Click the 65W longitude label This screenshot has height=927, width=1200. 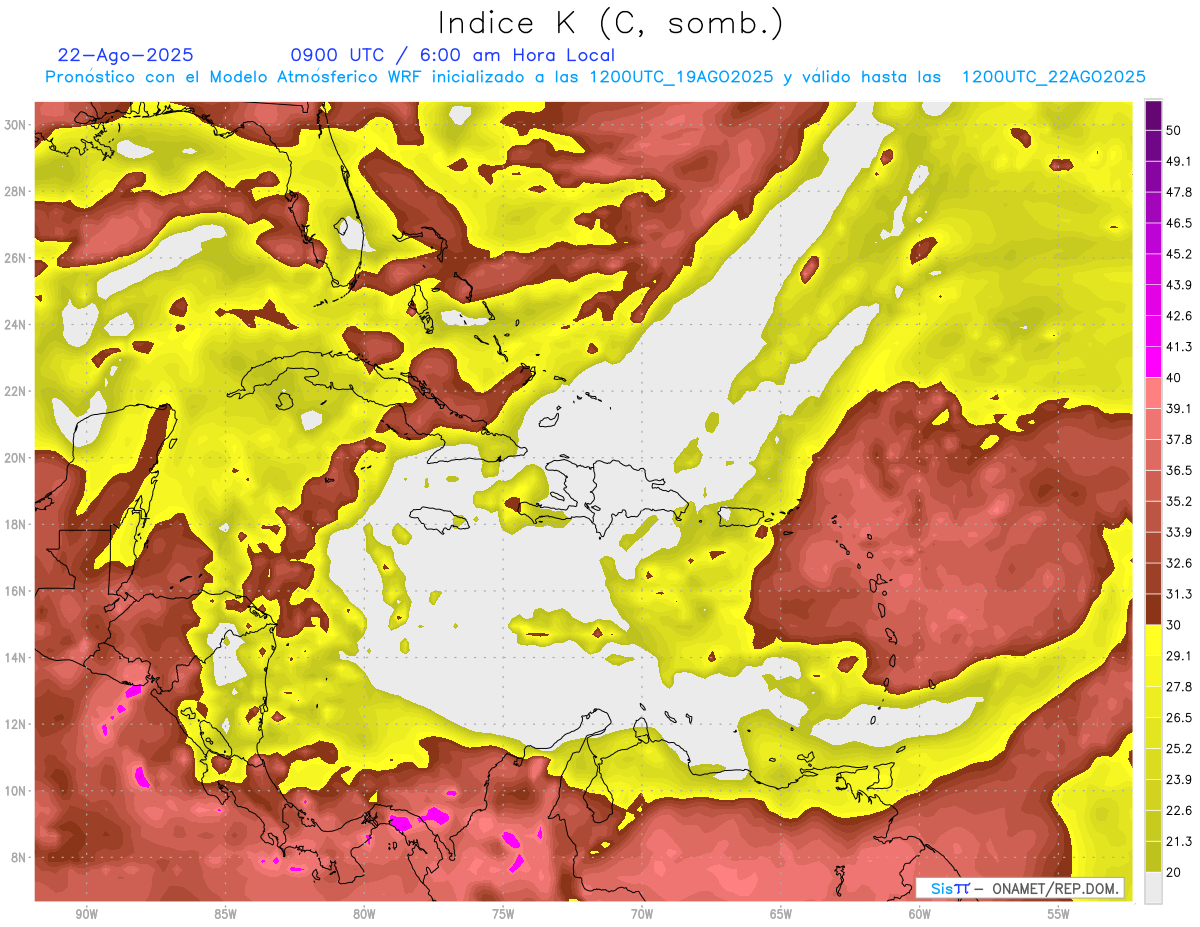pos(781,914)
